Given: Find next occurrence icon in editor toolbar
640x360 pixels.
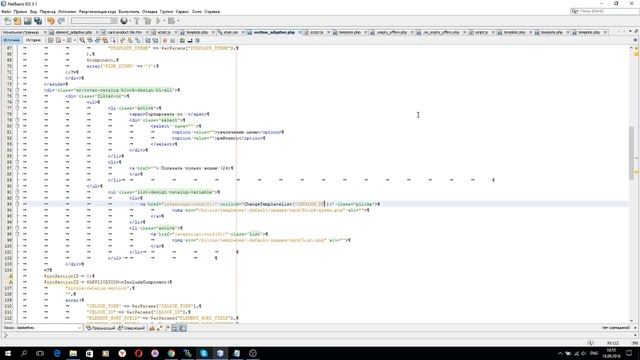Looking at the screenshot, I should point(98,40).
